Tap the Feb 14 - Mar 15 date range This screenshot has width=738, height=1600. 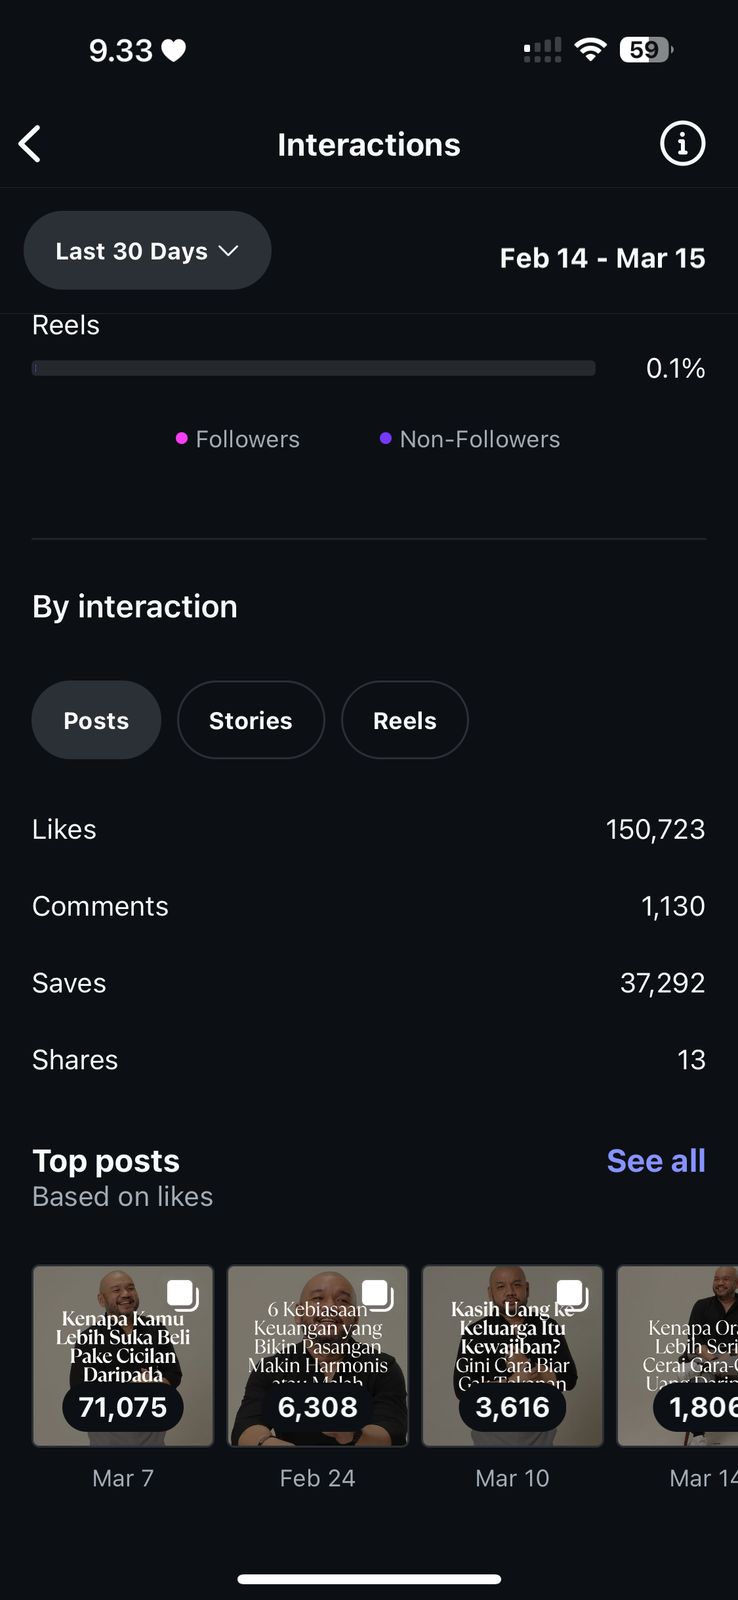click(x=602, y=258)
